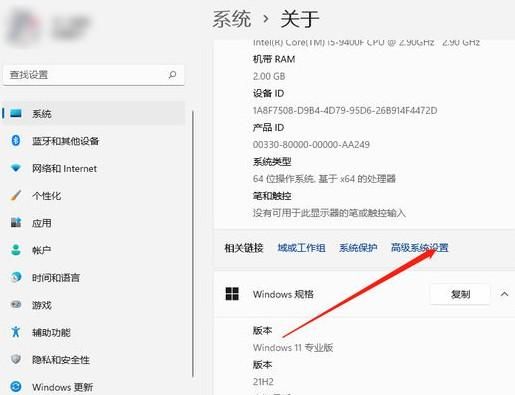Open 应用 settings page

[x=93, y=223]
